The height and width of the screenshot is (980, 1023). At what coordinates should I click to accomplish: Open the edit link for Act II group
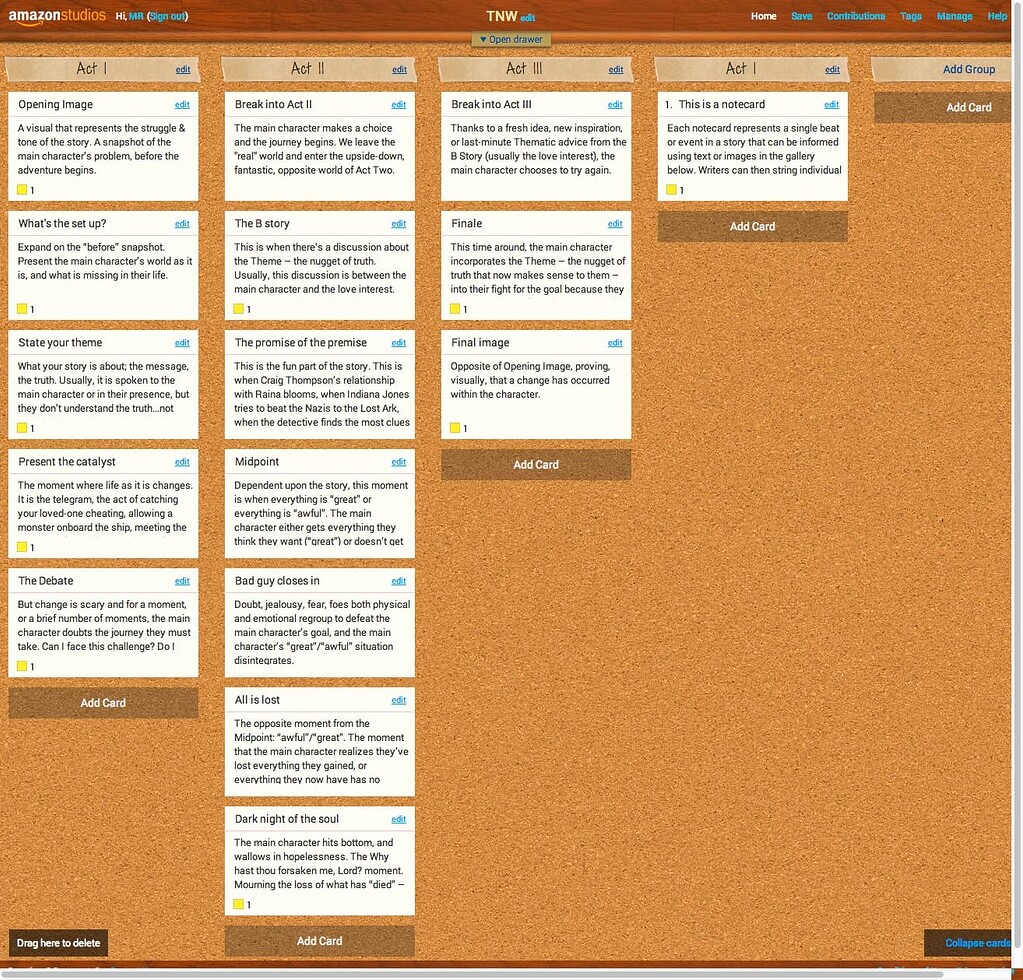point(398,69)
